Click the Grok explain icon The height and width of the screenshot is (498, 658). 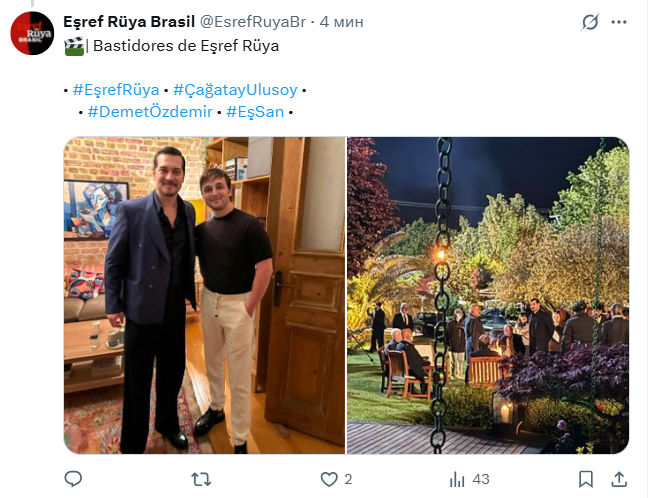click(x=591, y=21)
